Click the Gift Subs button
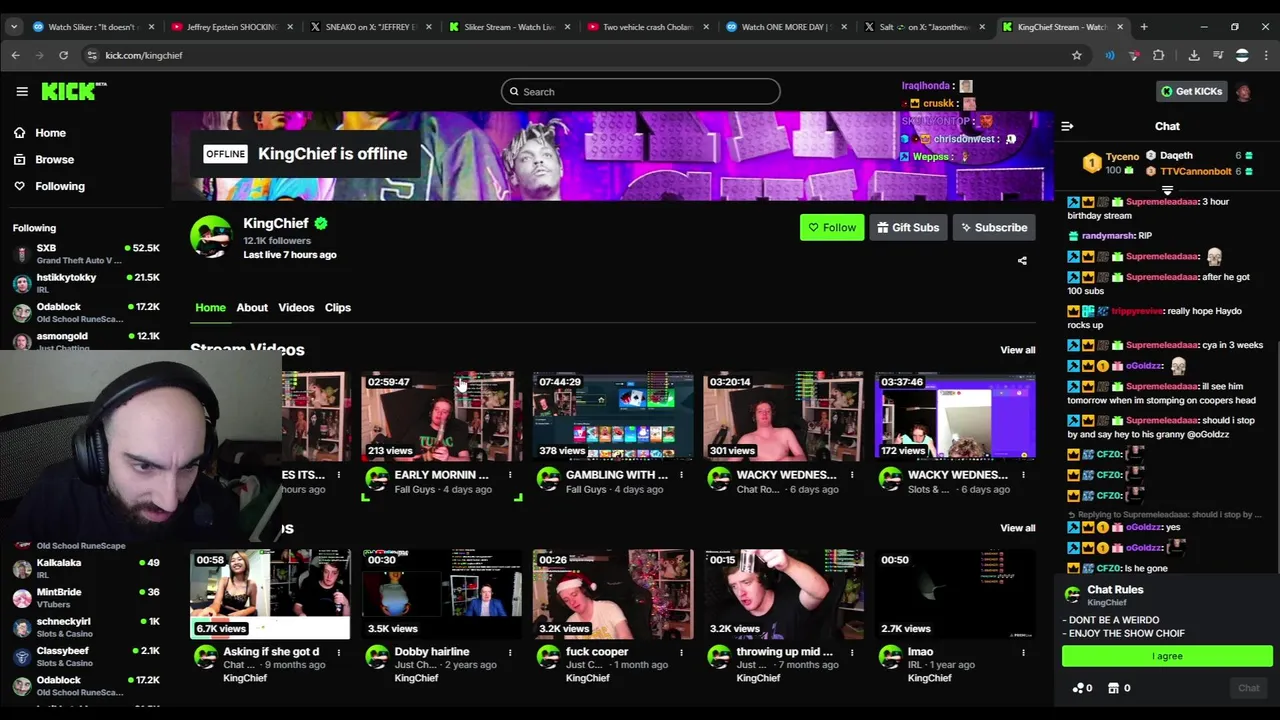 pyautogui.click(x=908, y=228)
